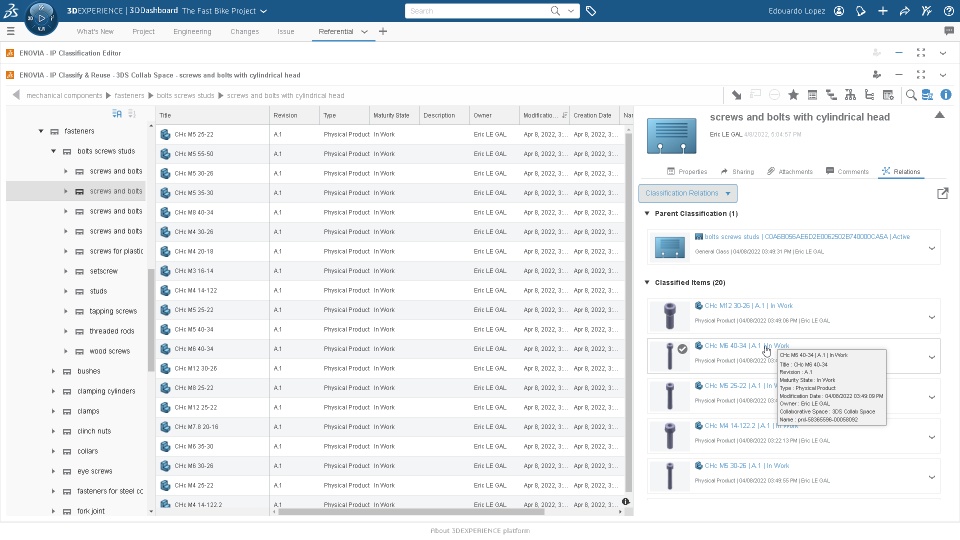Screen dimensions: 960x540
Task: Select the tapping screws tree item
Action: click(x=113, y=311)
